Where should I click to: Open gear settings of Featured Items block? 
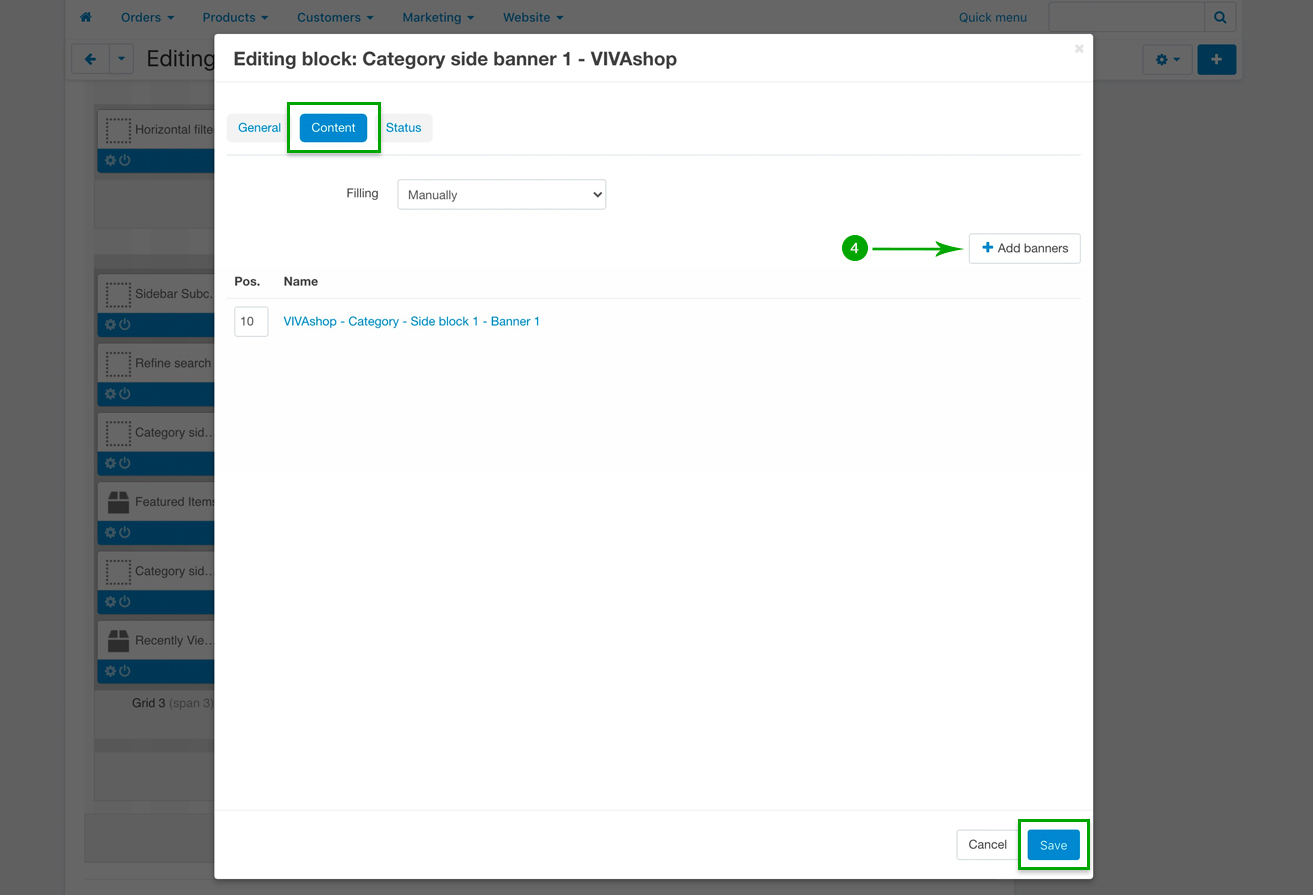coord(111,533)
